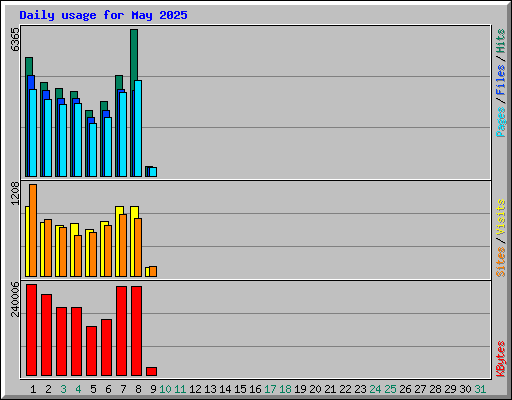
Task: Click the cyan 'Pages' legend word
Action: pos(500,122)
